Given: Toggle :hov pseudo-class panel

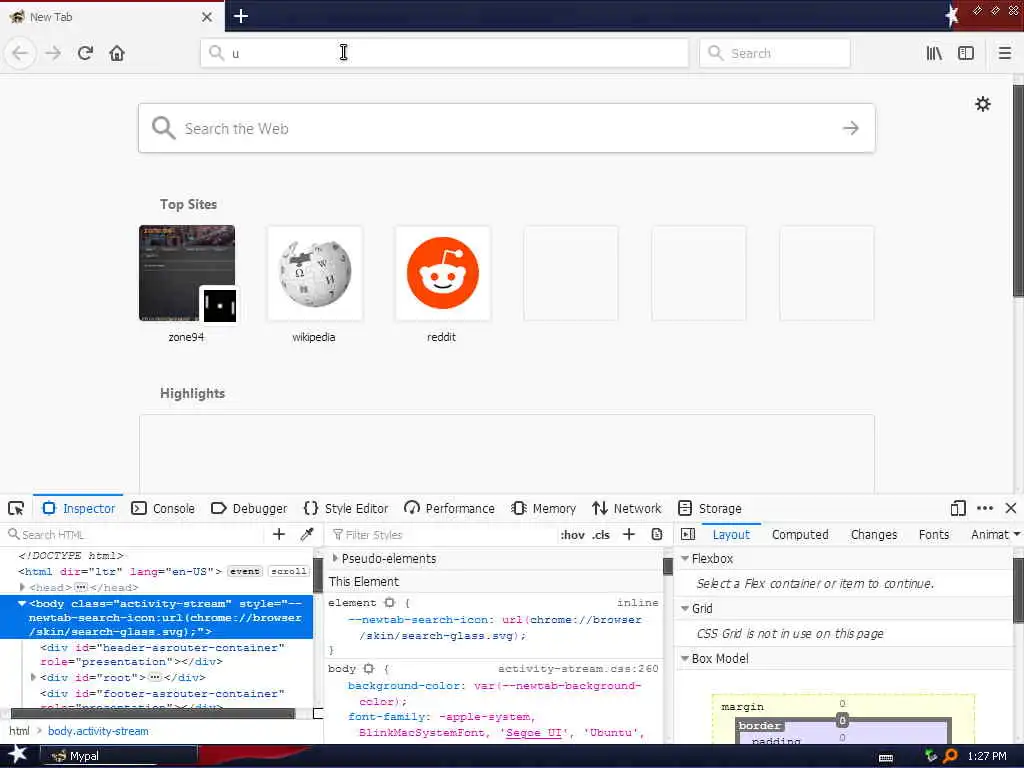Looking at the screenshot, I should coord(573,535).
